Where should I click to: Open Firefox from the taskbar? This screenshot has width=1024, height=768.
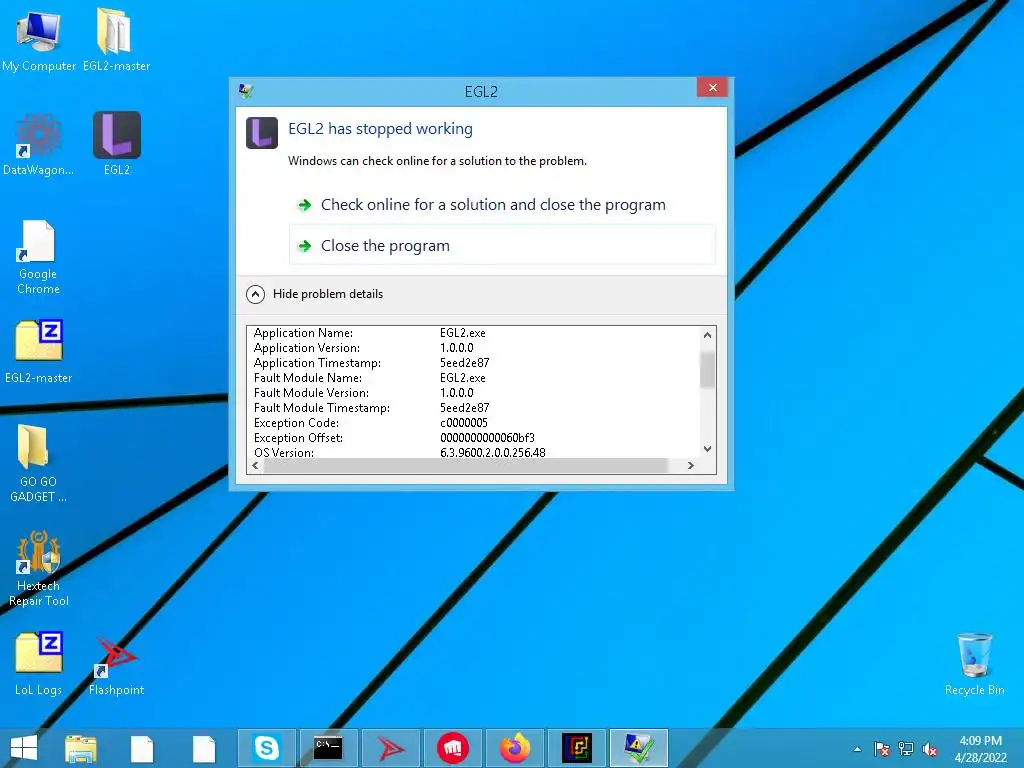click(x=515, y=748)
